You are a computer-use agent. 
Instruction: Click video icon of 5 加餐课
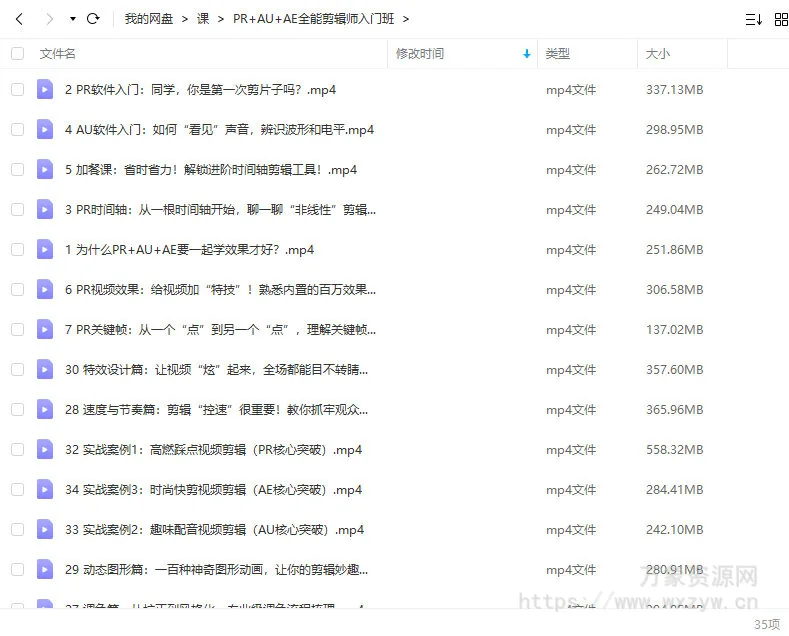[45, 170]
